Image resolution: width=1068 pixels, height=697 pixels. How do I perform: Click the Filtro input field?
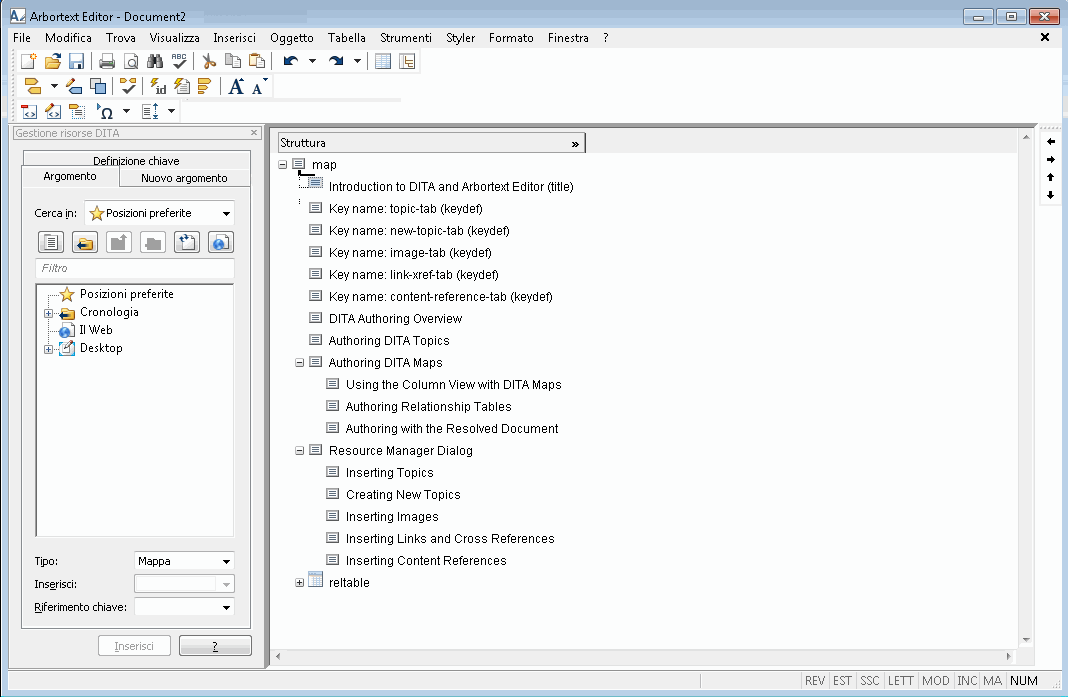(135, 268)
